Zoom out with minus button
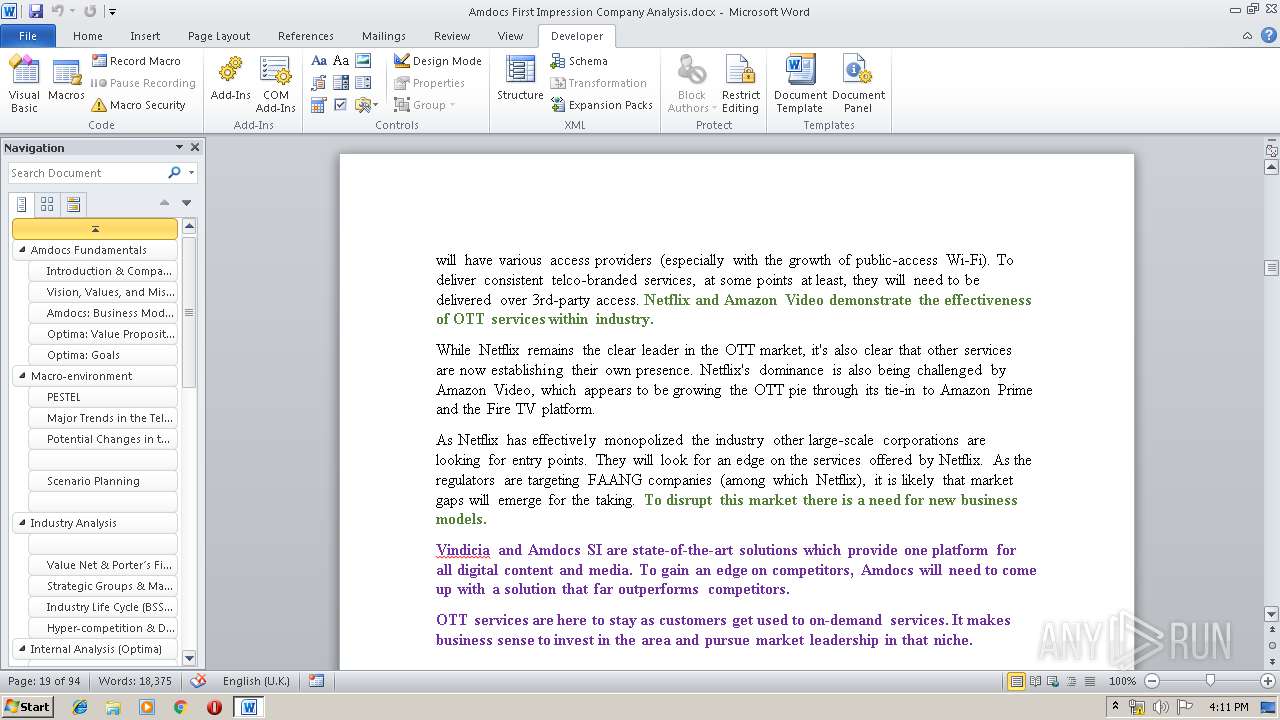This screenshot has height=720, width=1280. pos(1152,681)
